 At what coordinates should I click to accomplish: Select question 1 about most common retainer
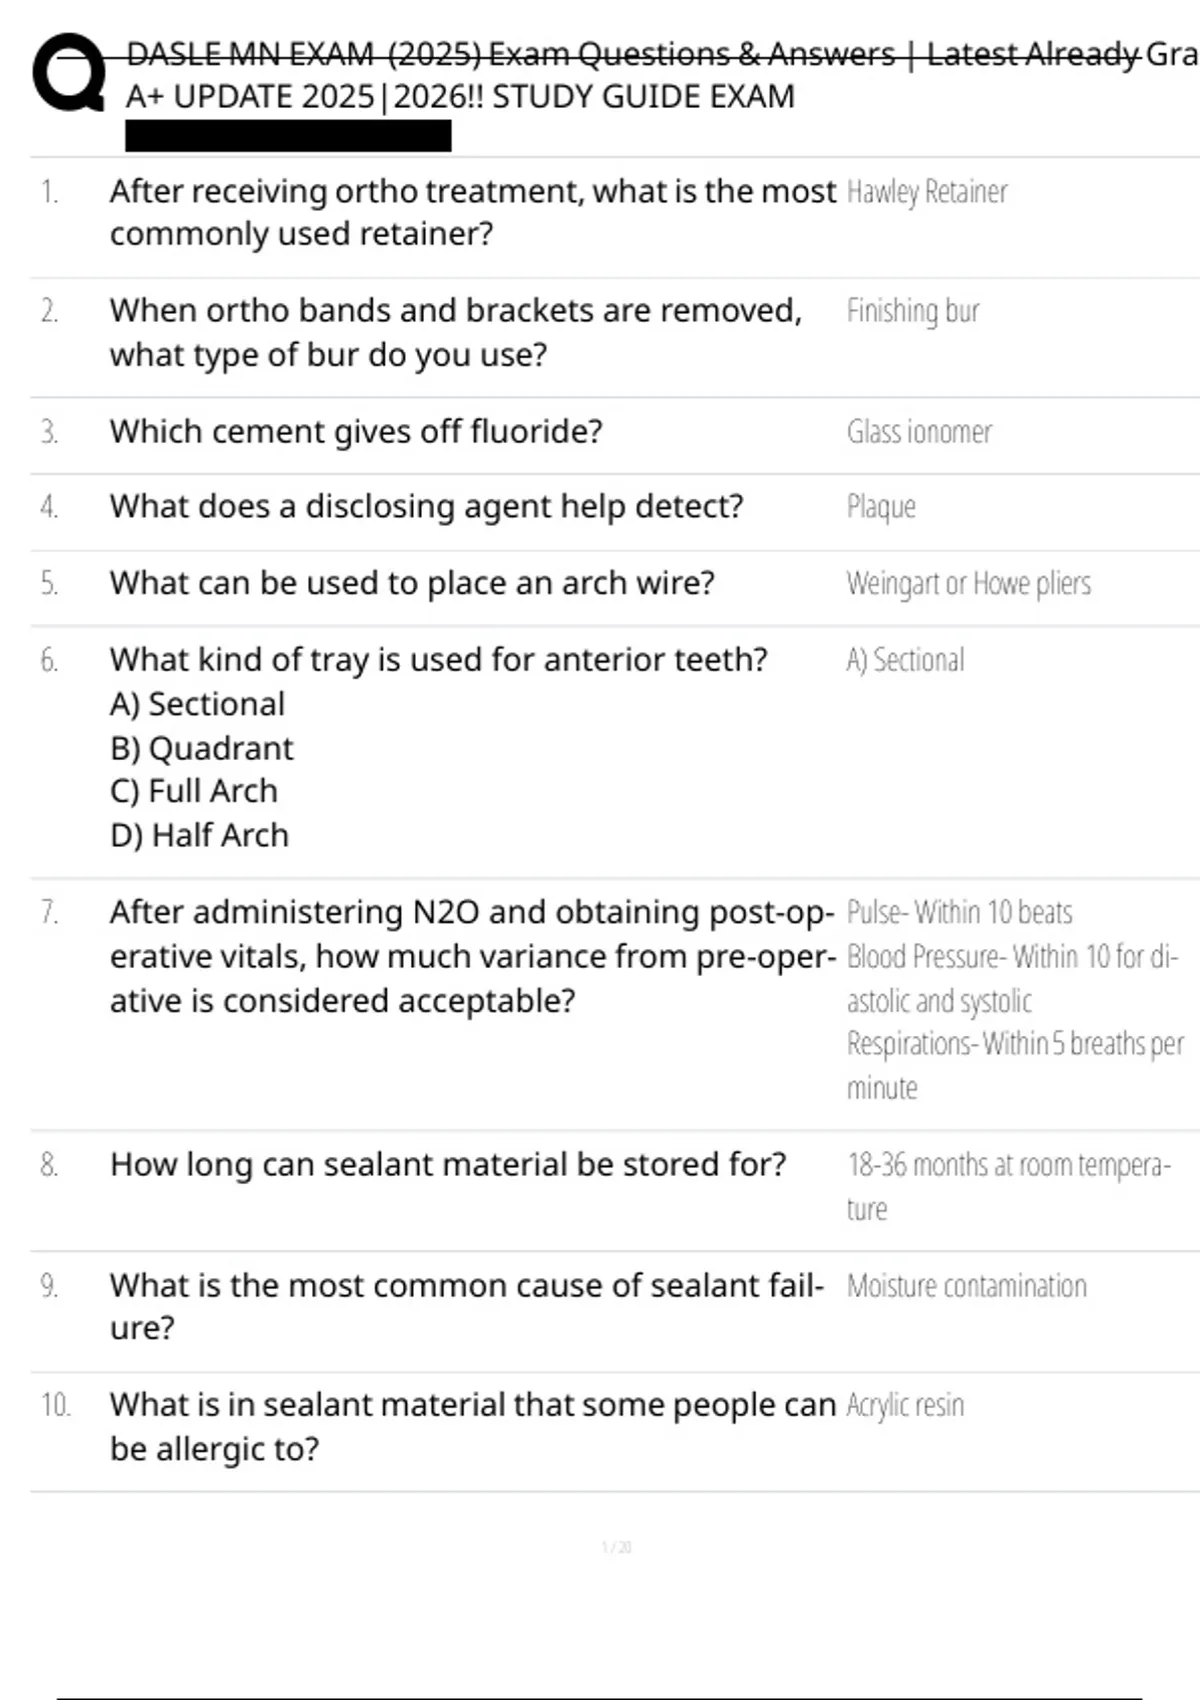pos(472,212)
